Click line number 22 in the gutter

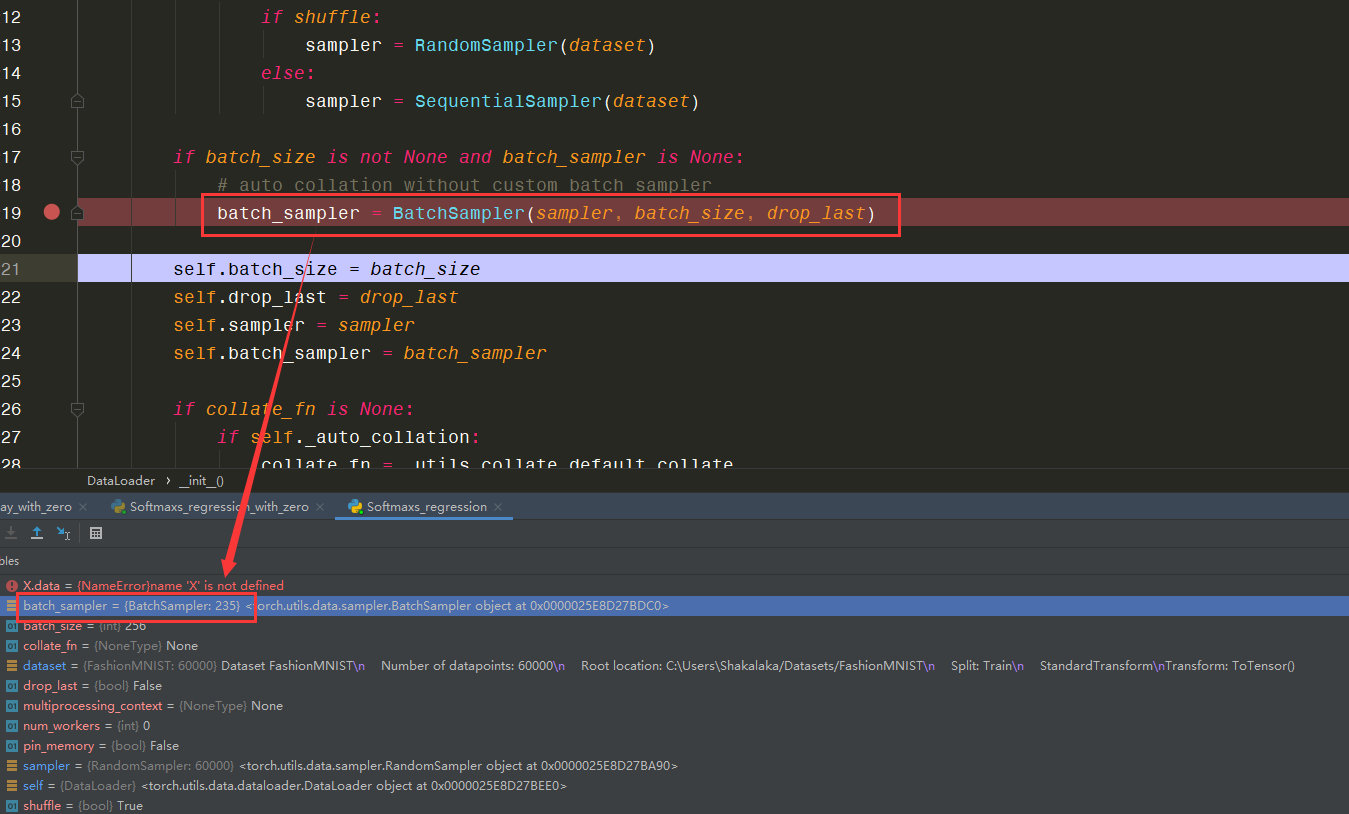12,297
